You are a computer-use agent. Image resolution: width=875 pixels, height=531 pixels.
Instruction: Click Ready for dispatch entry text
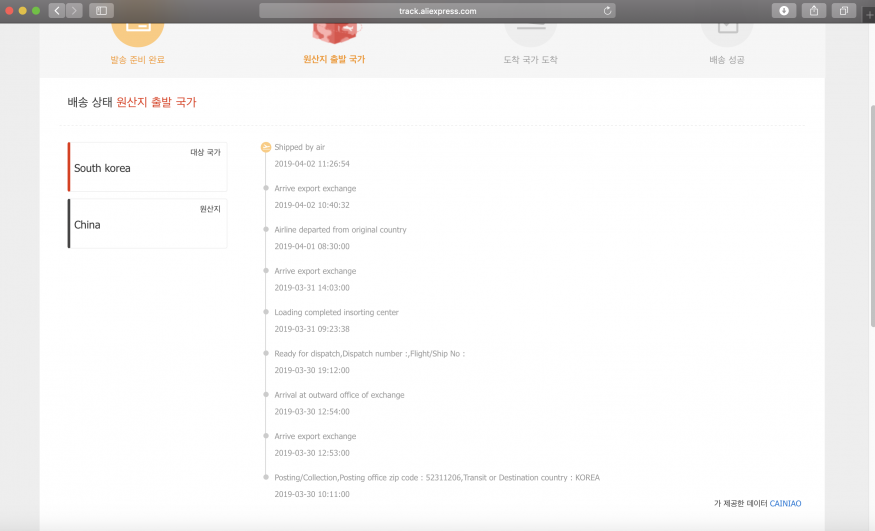(x=369, y=354)
